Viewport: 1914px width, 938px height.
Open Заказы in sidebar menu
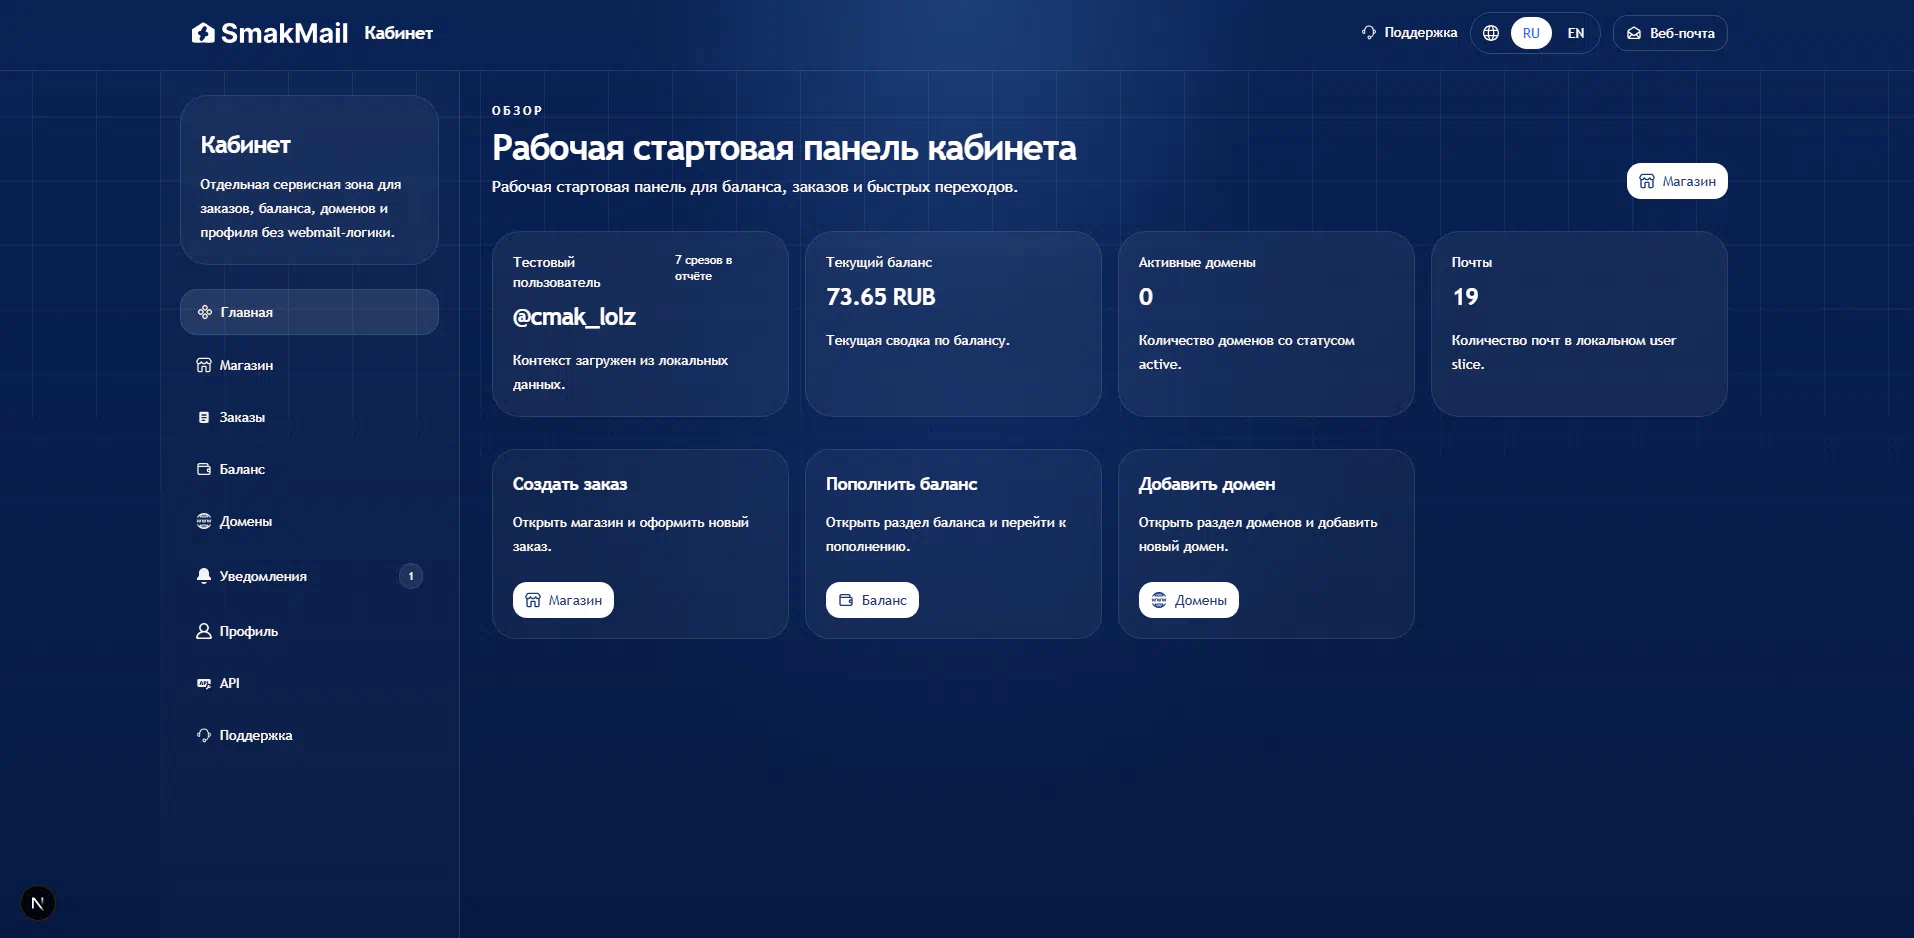pos(242,417)
